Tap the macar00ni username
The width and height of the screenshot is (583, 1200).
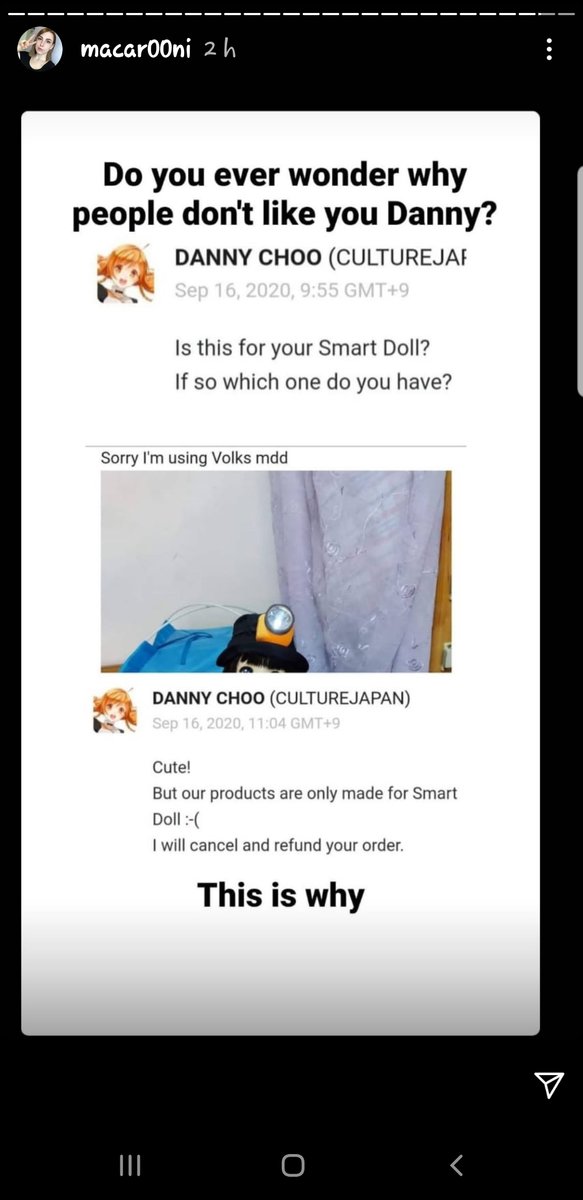click(135, 49)
